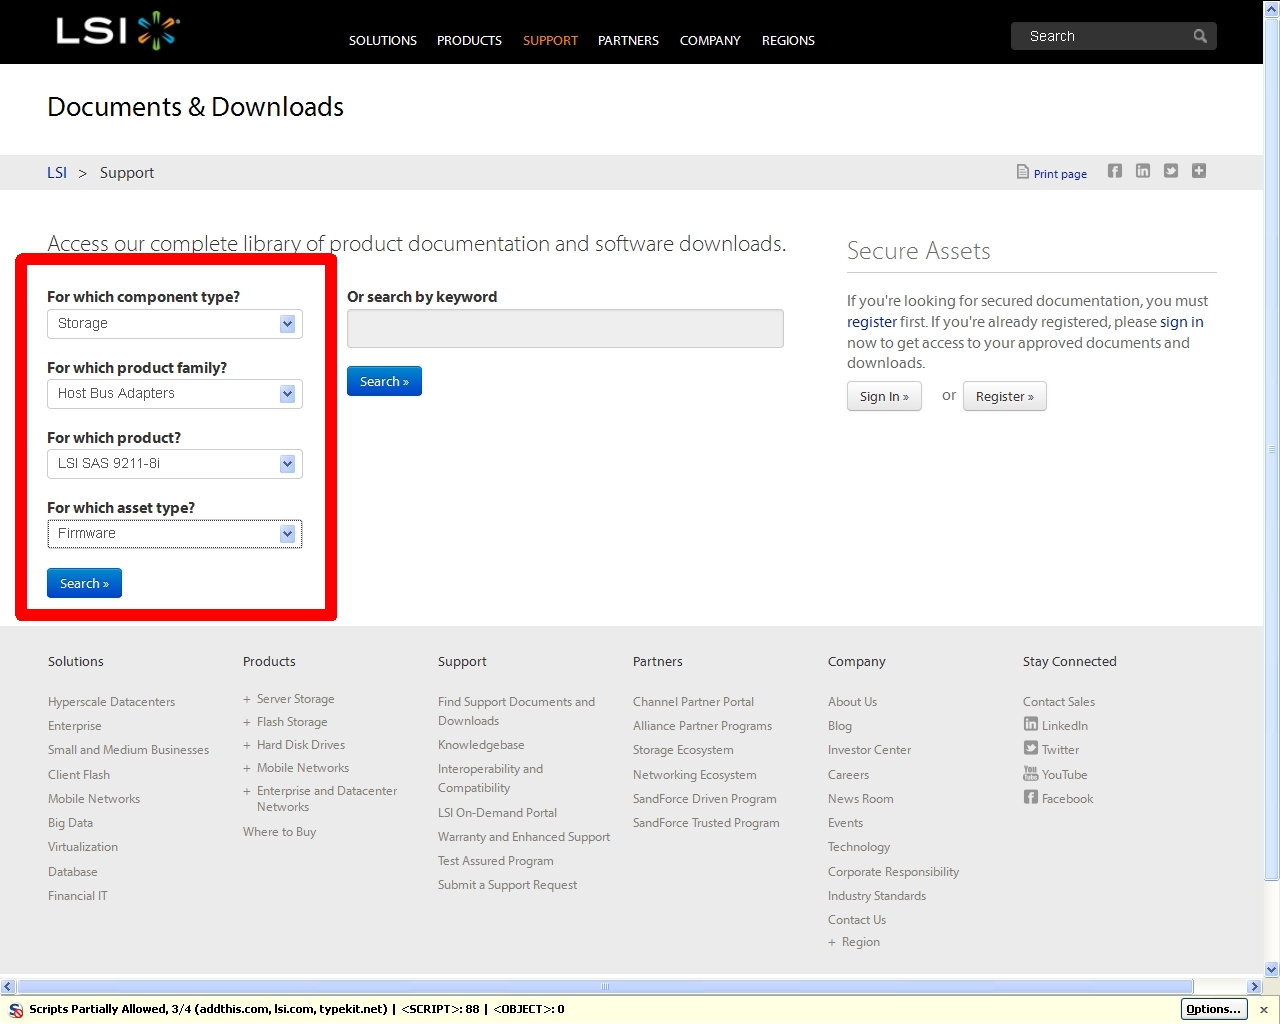Share page via Twitter icon in breadcrumb bar
Image resolution: width=1280 pixels, height=1024 pixels.
[x=1170, y=171]
